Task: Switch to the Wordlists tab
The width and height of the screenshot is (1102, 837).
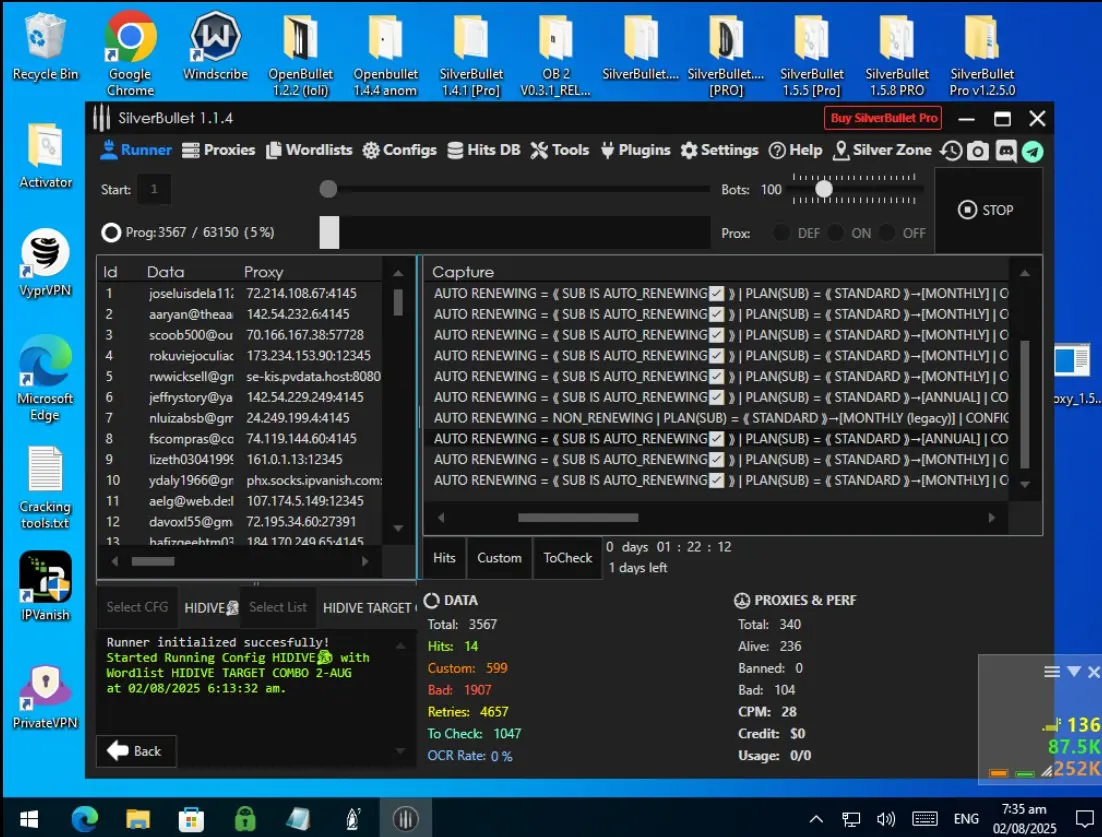Action: 309,150
